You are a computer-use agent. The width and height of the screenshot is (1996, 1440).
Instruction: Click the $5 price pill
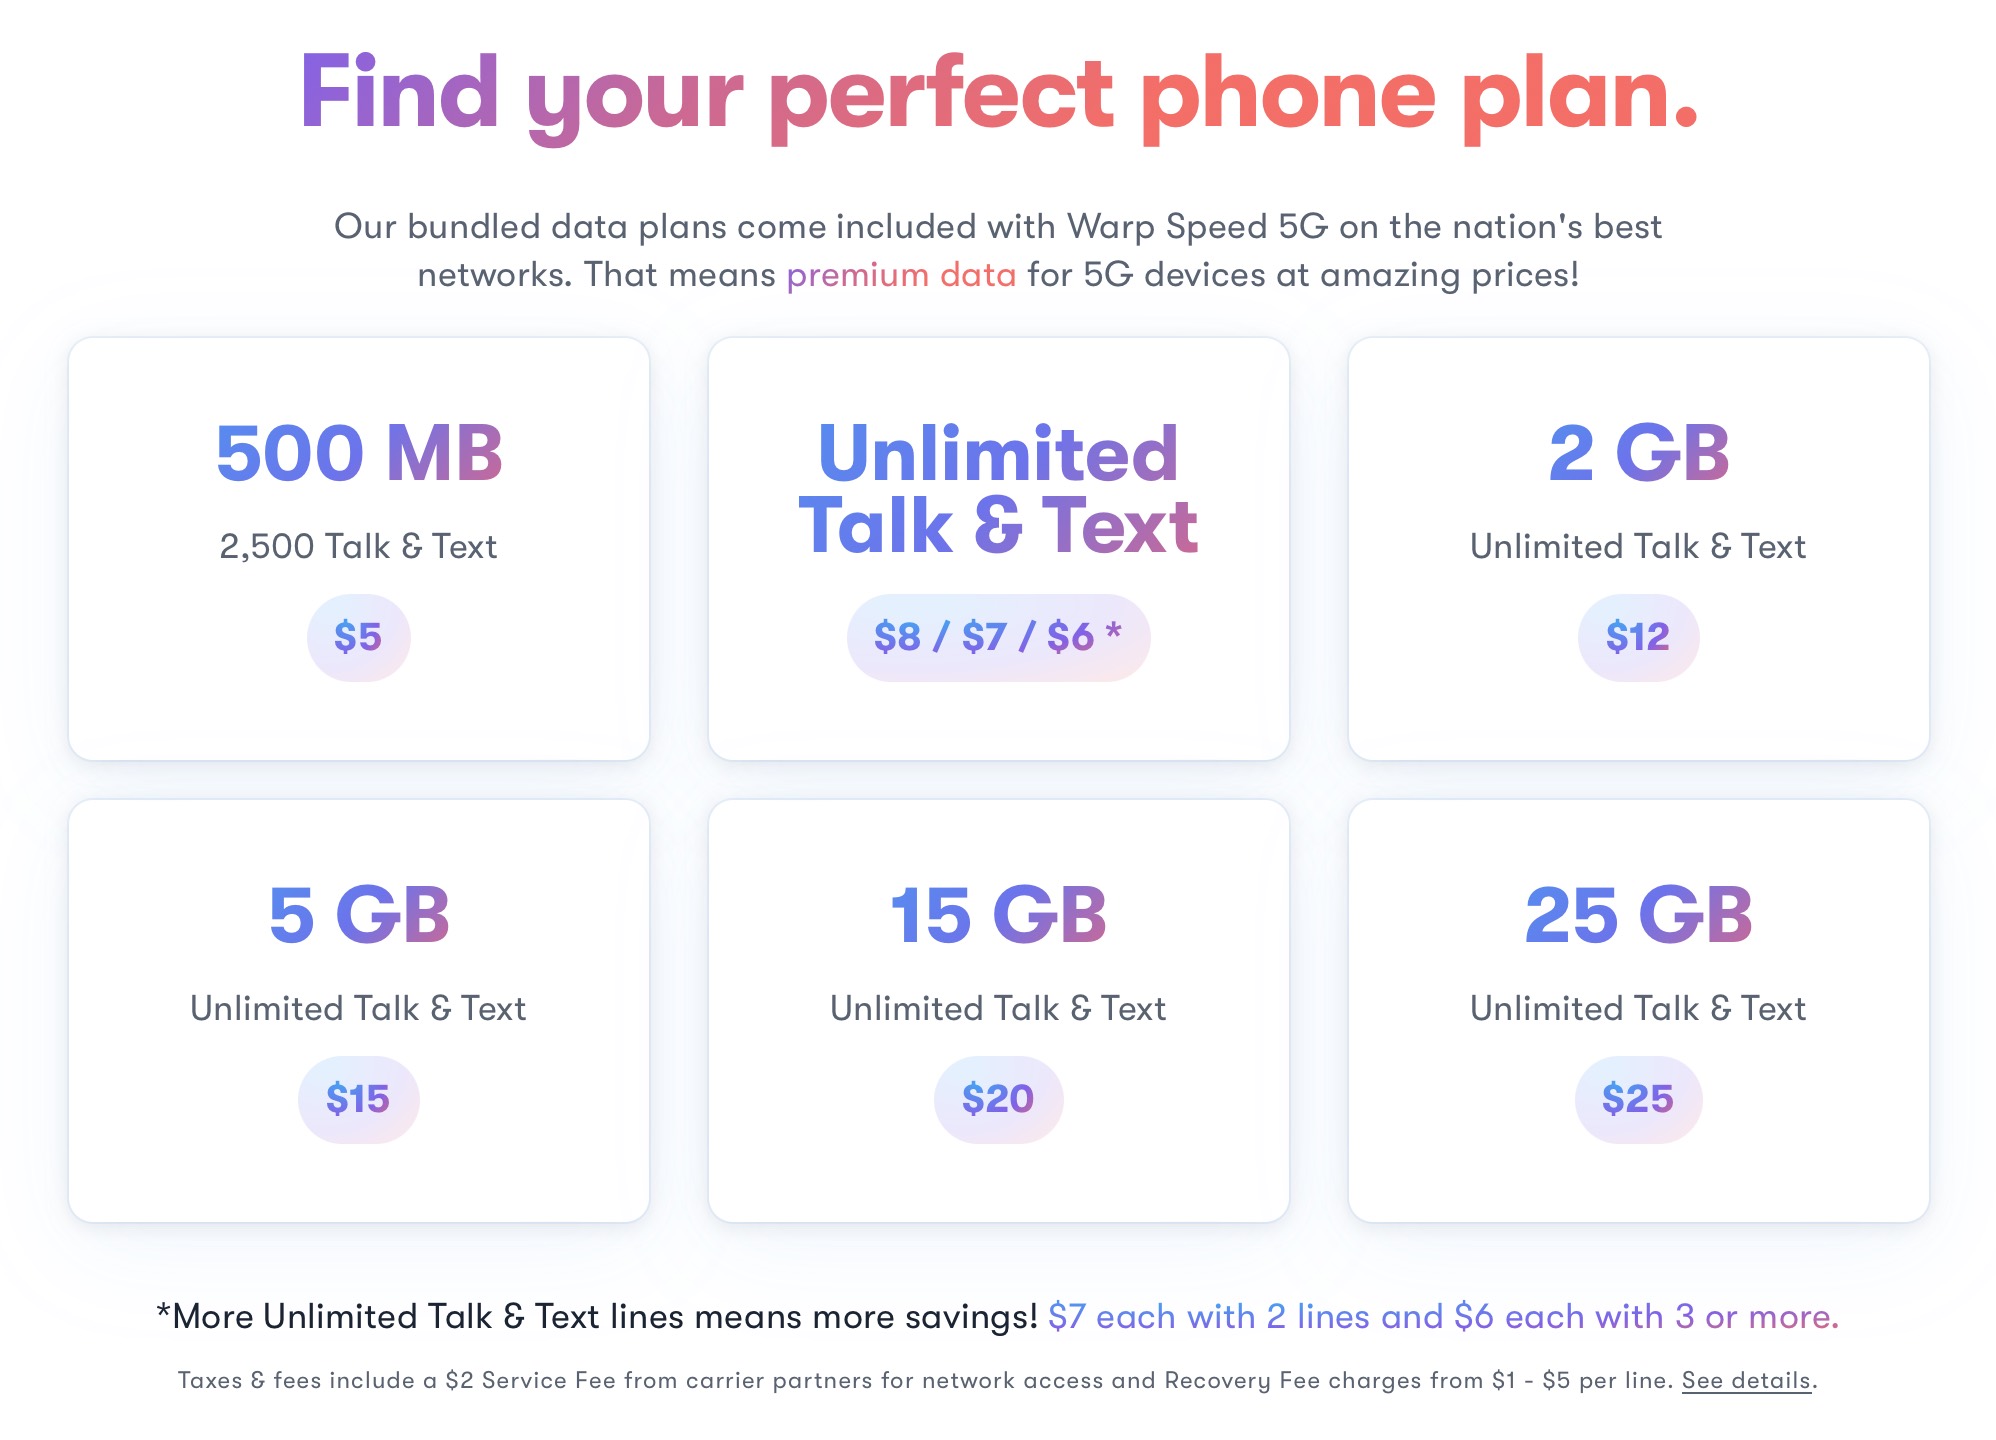(x=358, y=637)
